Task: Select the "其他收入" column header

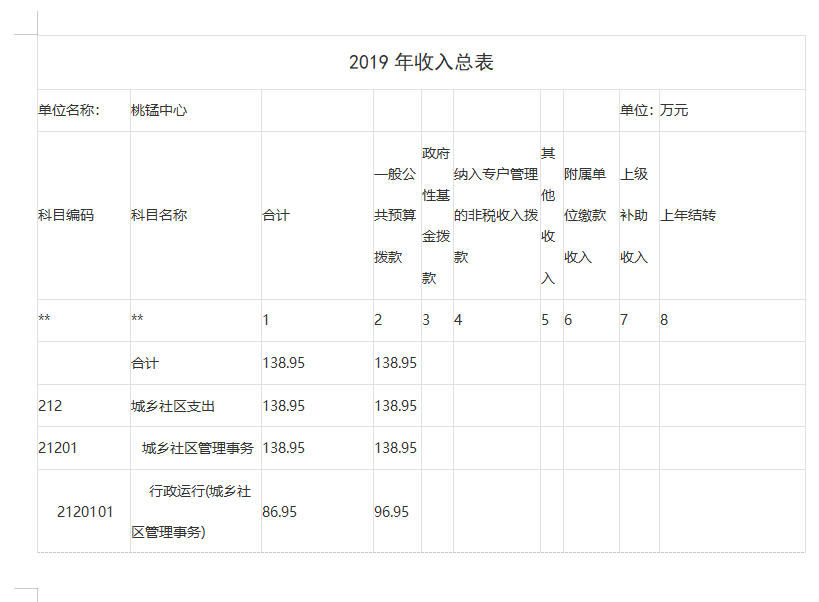Action: coord(549,215)
